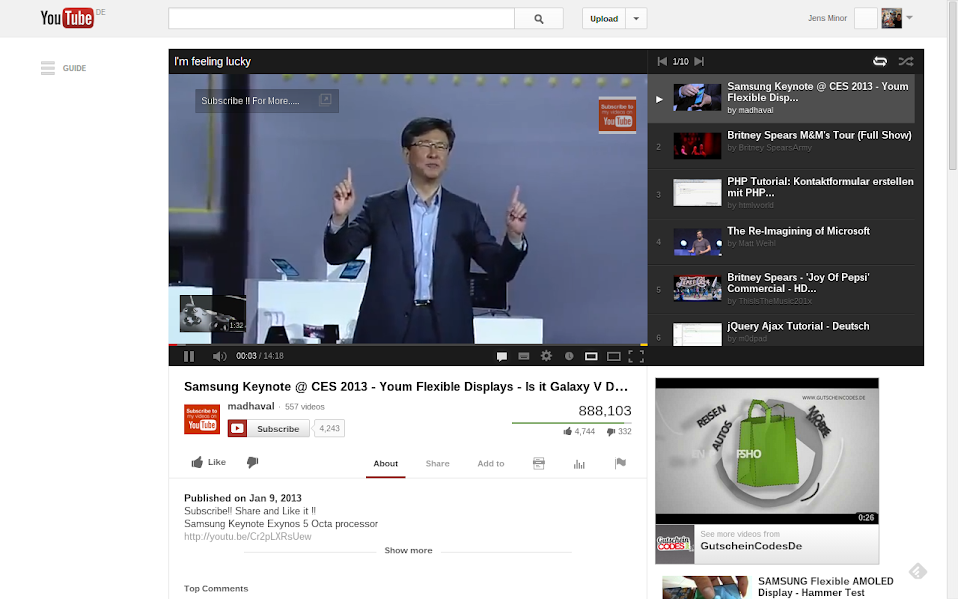Image resolution: width=958 pixels, height=599 pixels.
Task: Open the account menu dropdown arrow
Action: (x=910, y=18)
